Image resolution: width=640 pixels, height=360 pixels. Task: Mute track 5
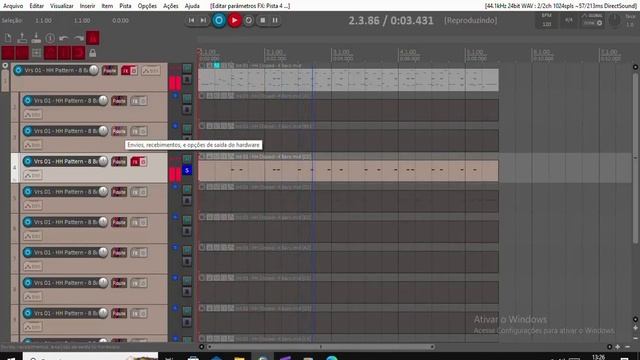click(x=187, y=189)
